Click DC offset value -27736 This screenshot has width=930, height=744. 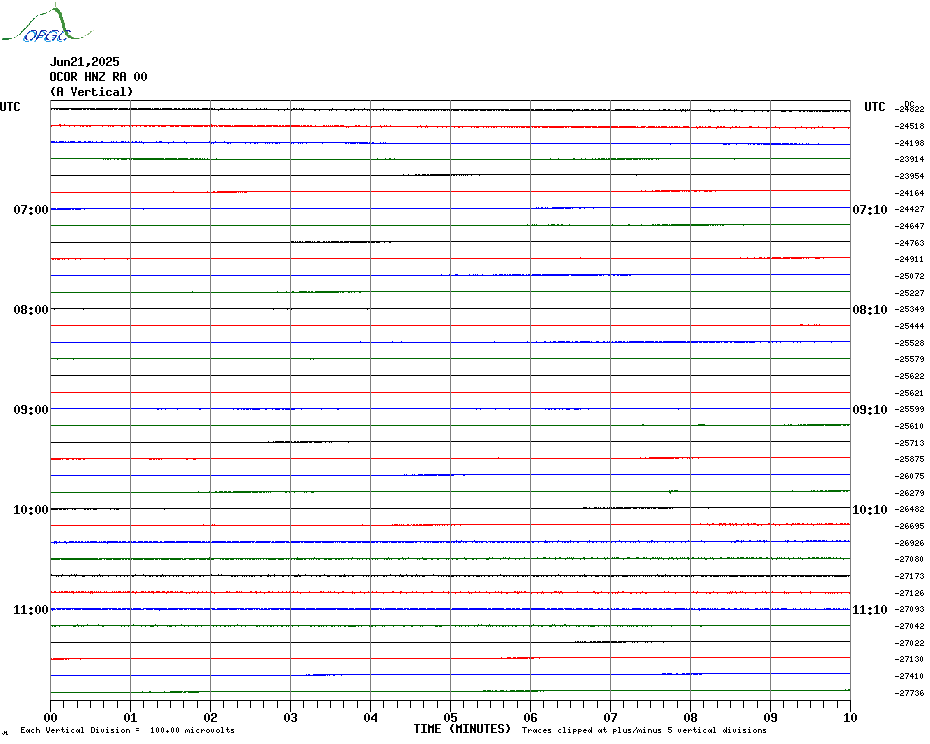tap(910, 693)
